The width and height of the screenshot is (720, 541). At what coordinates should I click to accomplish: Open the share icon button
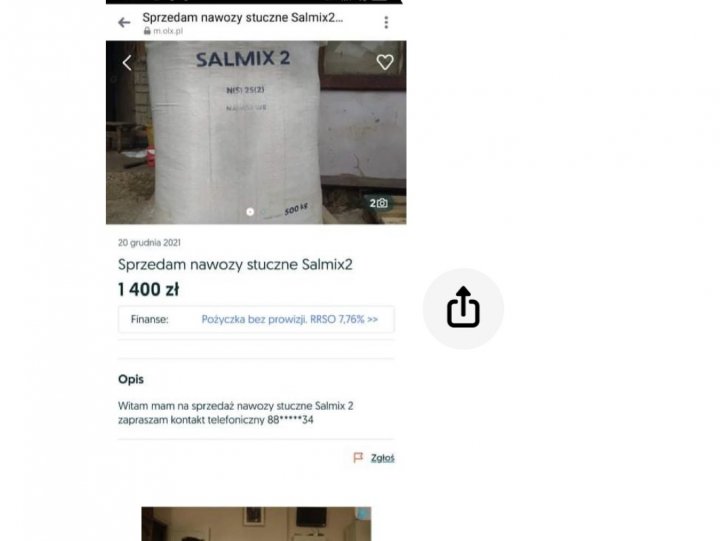pyautogui.click(x=463, y=308)
